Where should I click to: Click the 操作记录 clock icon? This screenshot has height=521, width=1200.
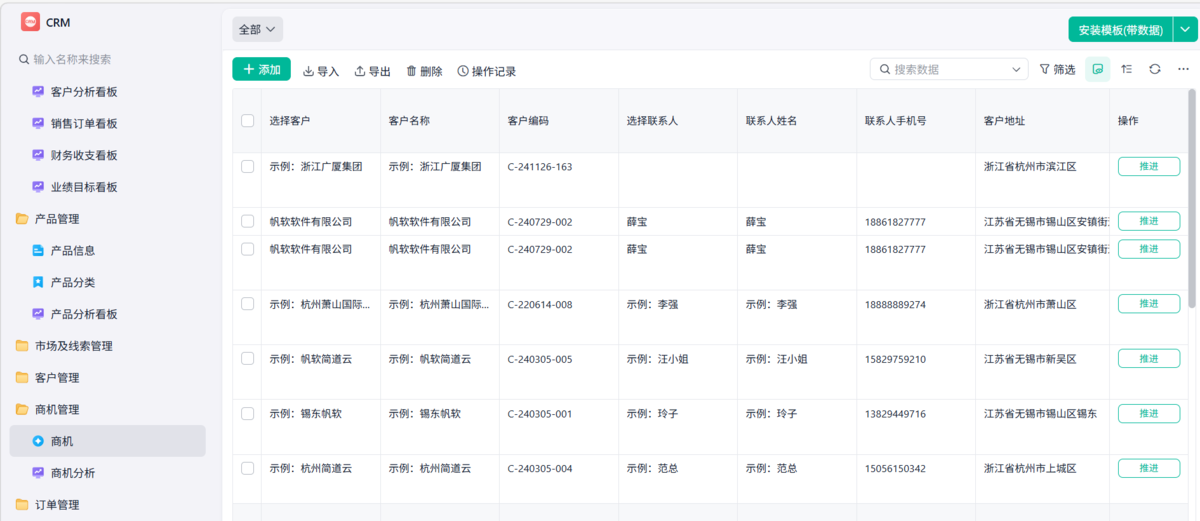click(x=463, y=71)
